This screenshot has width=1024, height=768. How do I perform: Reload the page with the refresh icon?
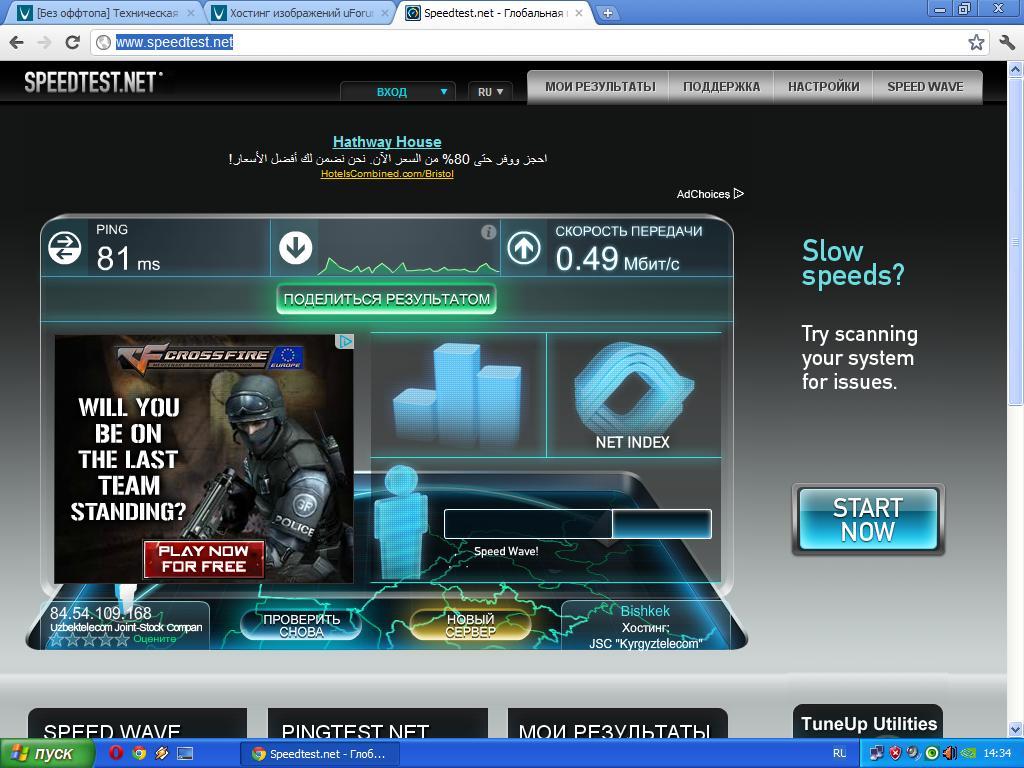pyautogui.click(x=72, y=42)
